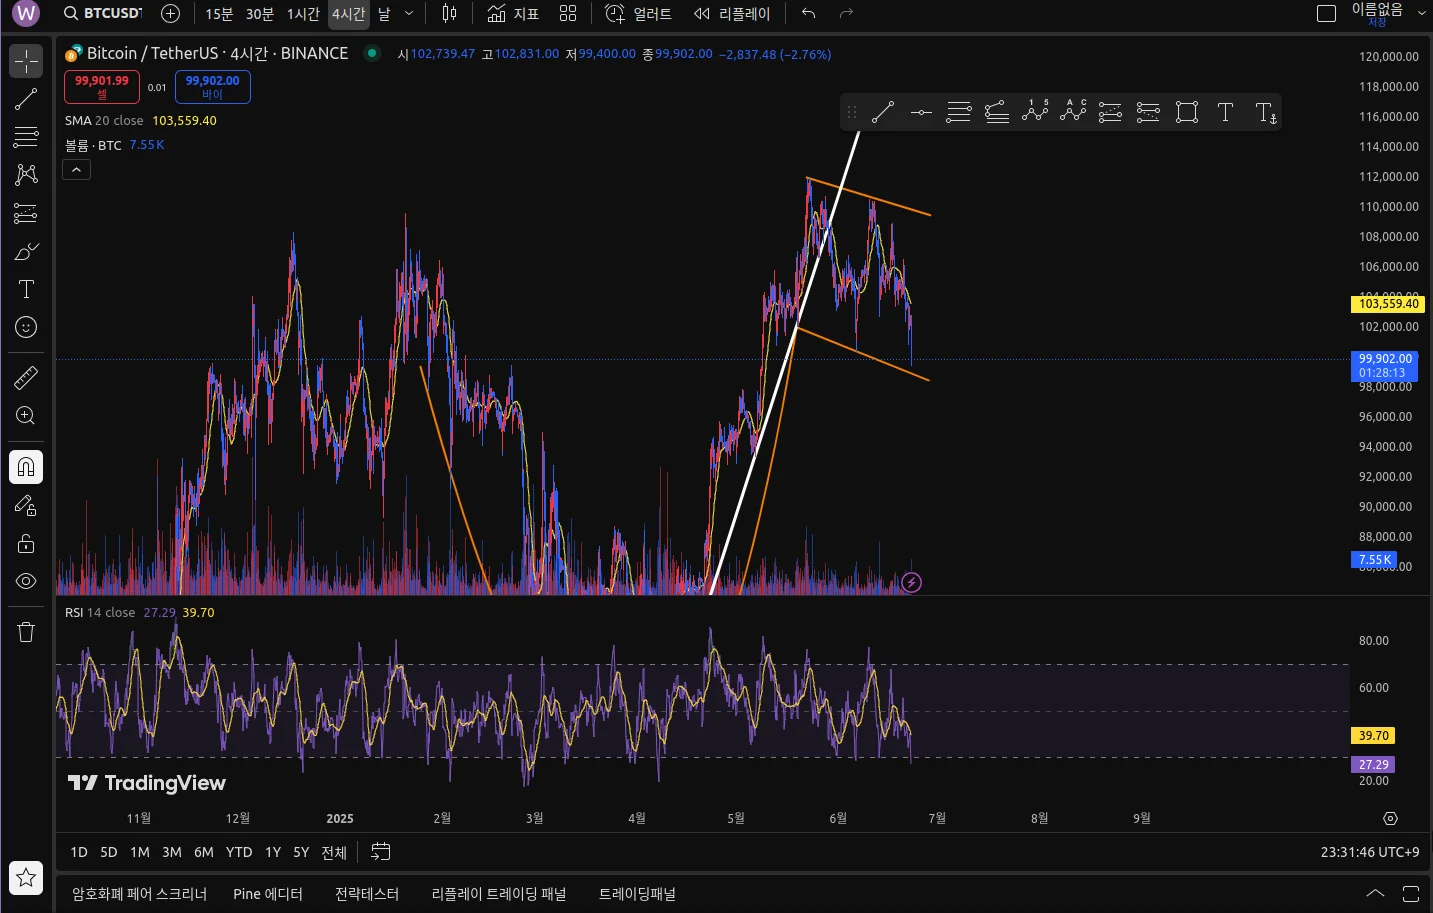
Task: Pick horizontal line in floating drawing toolbar
Action: [x=921, y=113]
